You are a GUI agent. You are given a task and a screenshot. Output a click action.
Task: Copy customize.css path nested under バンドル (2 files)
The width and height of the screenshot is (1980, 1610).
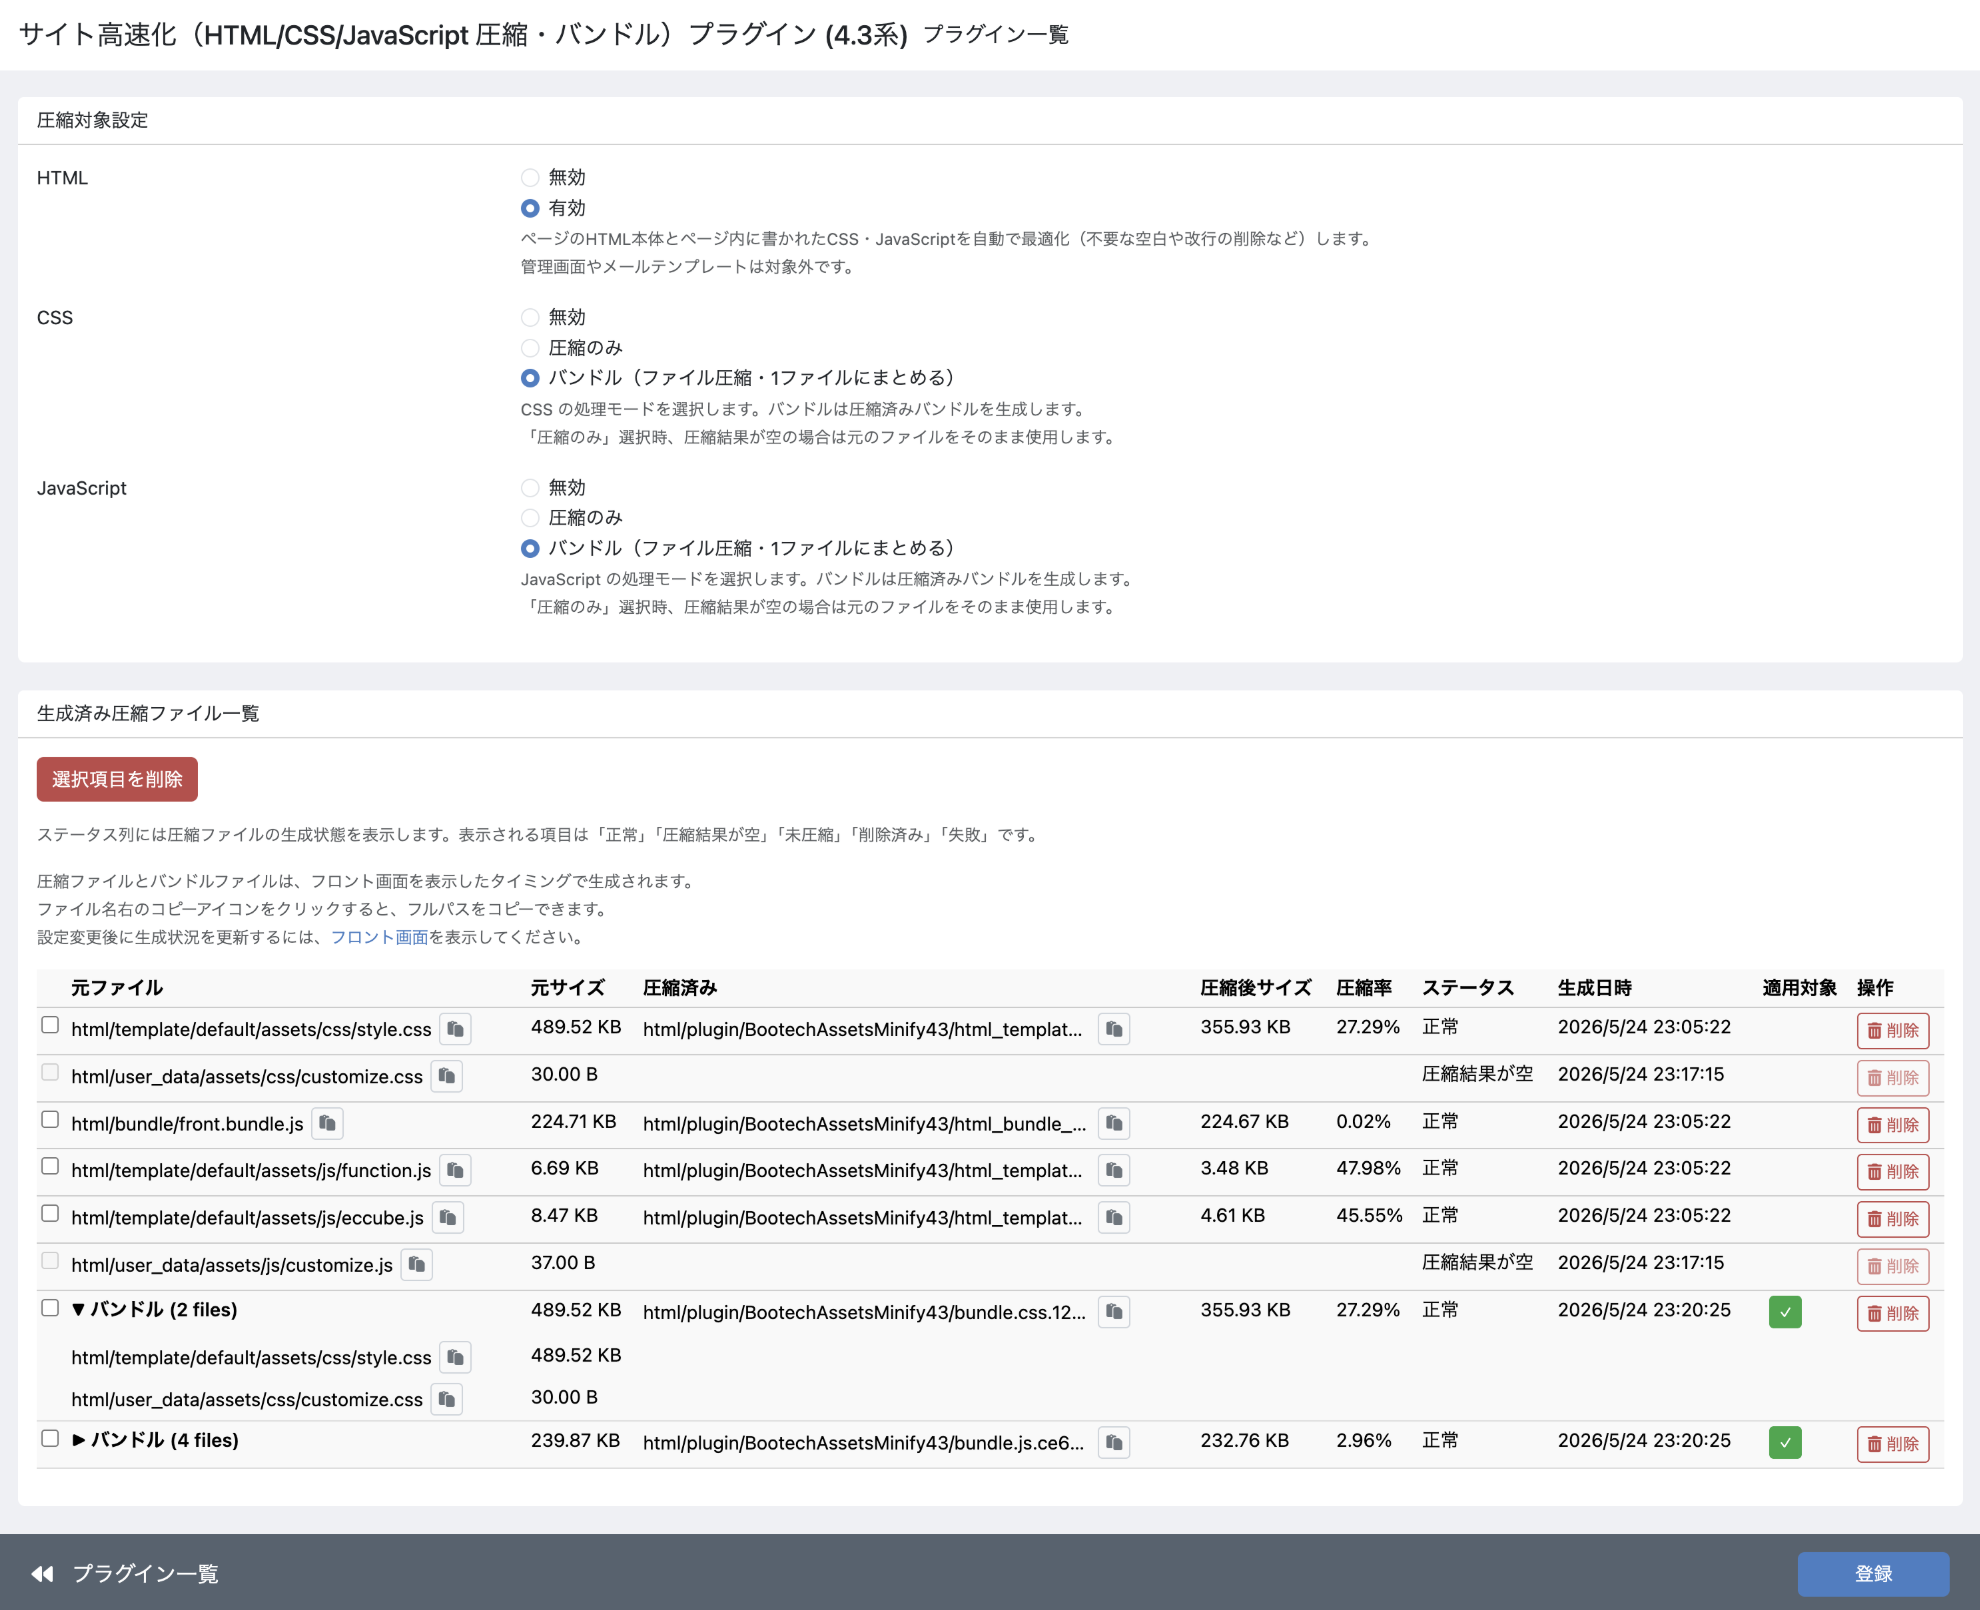click(x=447, y=1399)
